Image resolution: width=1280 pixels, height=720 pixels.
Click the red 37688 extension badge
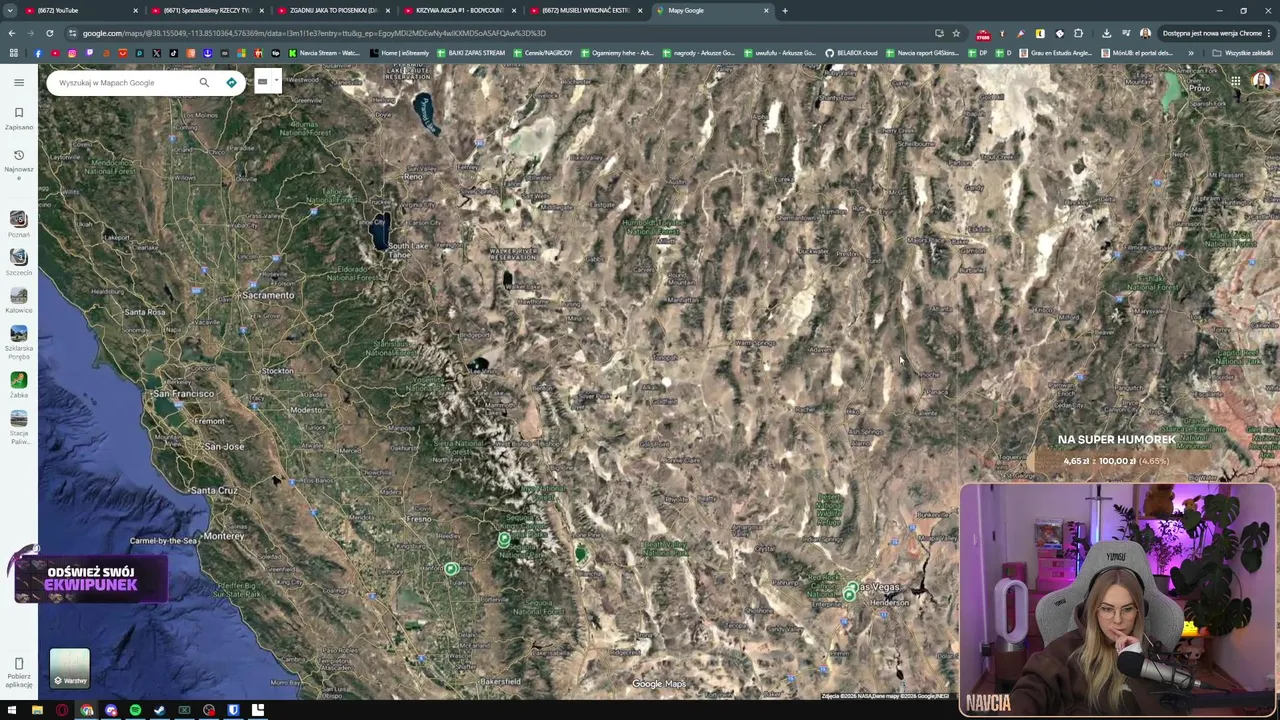point(983,34)
